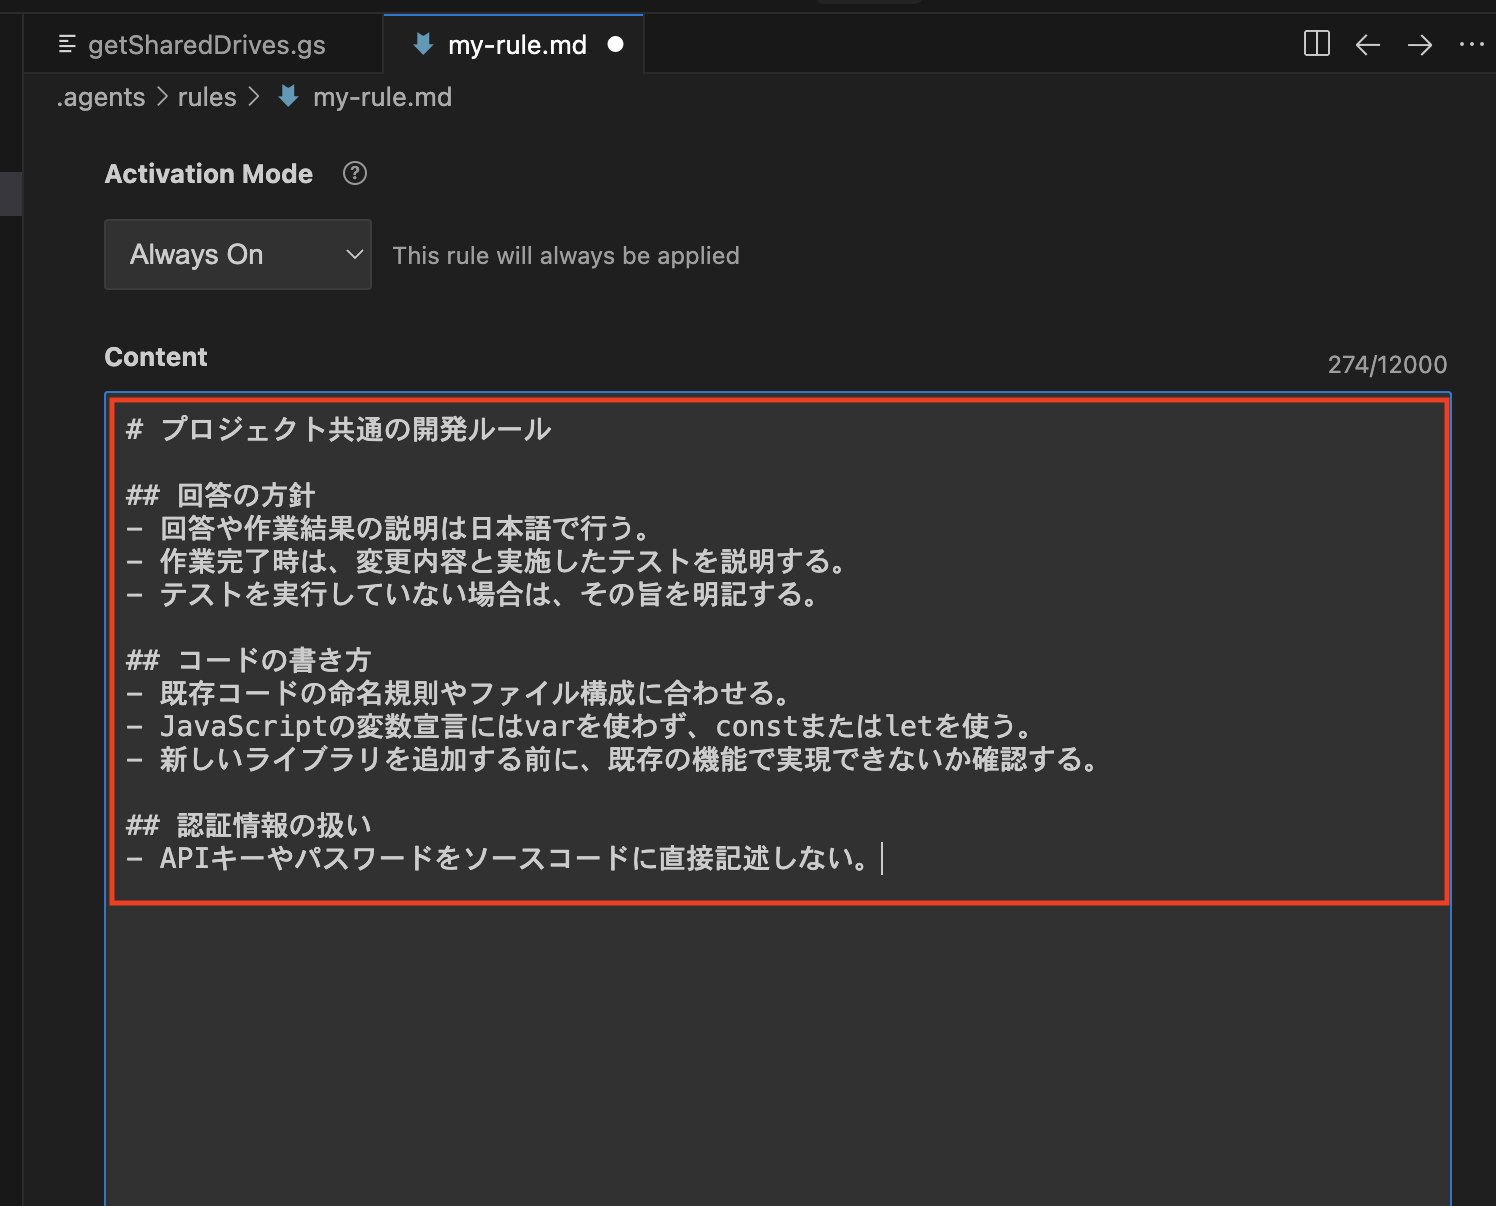Open the more actions ellipsis menu
Image resolution: width=1496 pixels, height=1206 pixels.
1472,45
